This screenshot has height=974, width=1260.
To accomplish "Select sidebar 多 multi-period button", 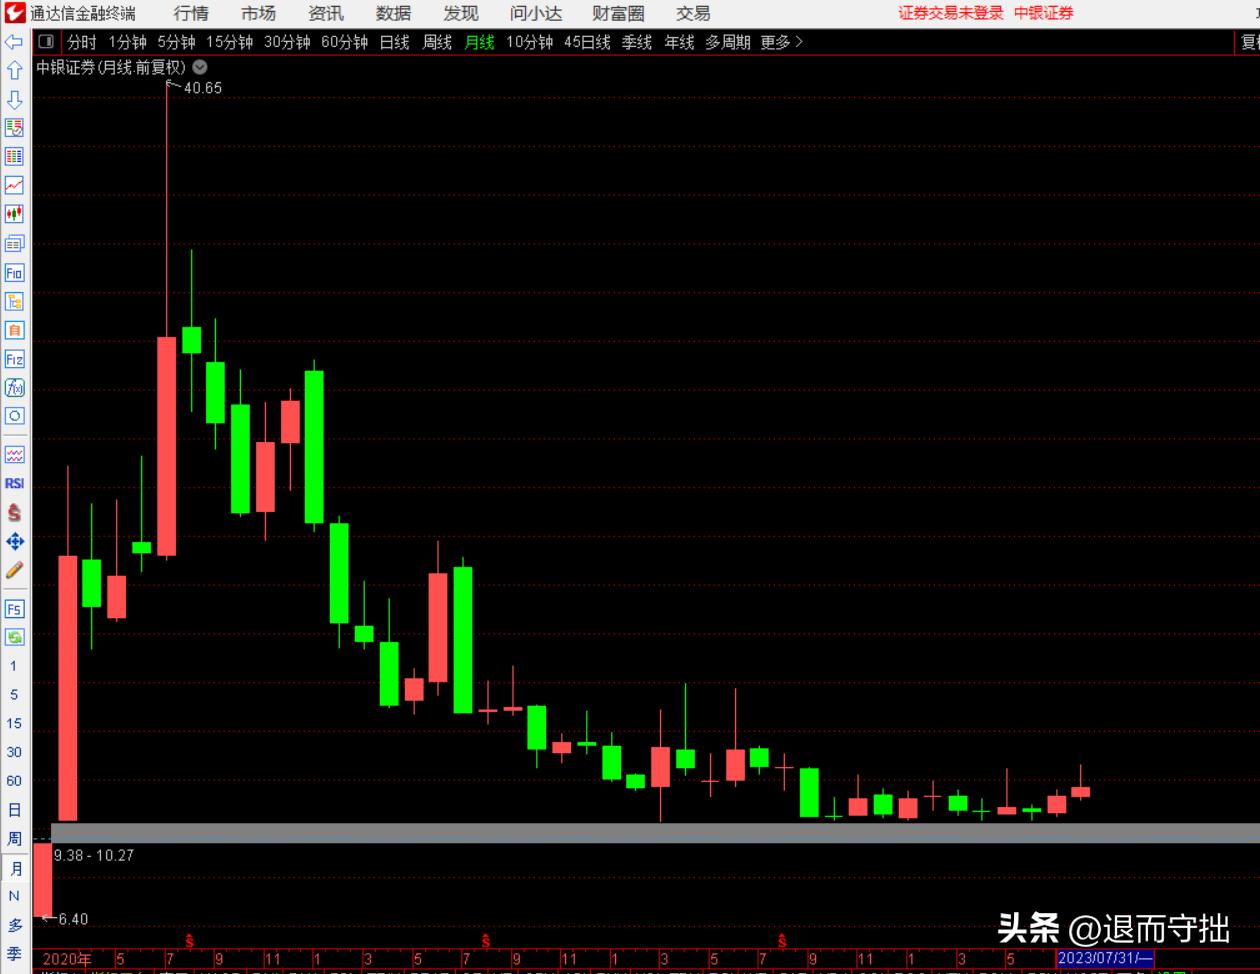I will (x=14, y=925).
